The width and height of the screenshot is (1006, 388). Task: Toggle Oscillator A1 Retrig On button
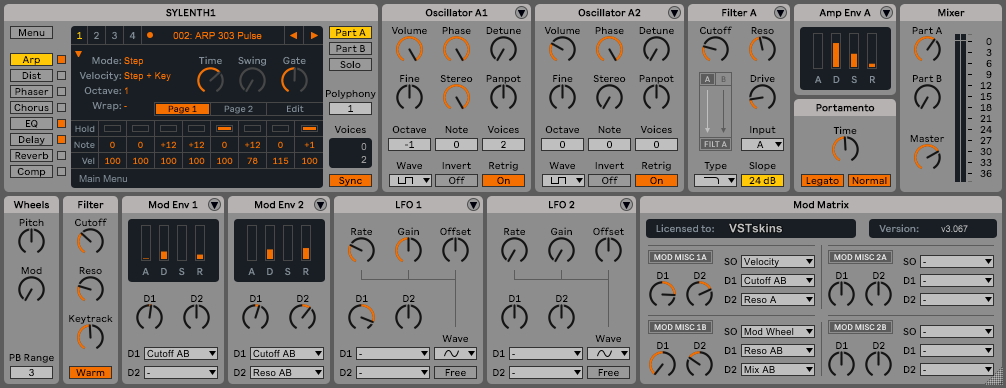[504, 181]
